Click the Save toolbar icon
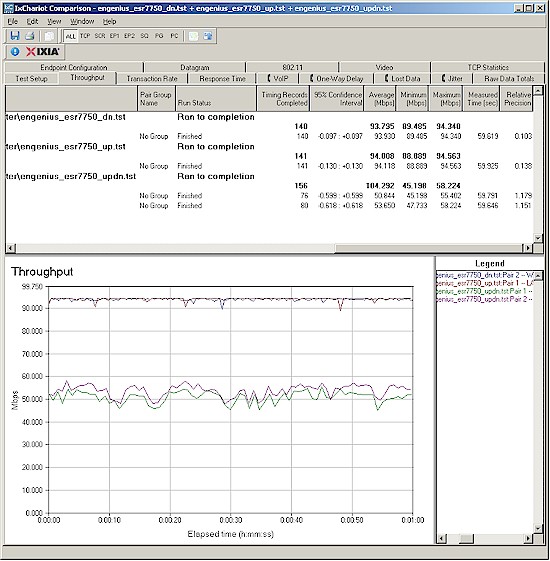 click(x=15, y=36)
